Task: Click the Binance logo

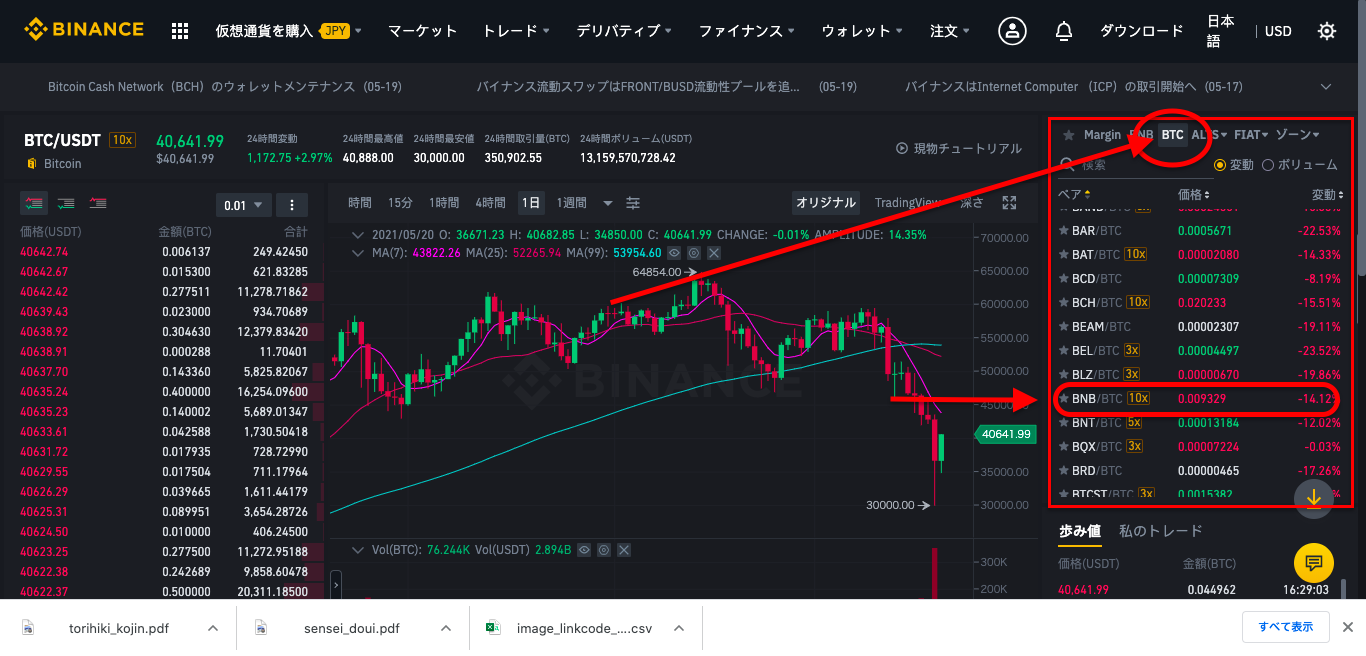Action: point(84,30)
